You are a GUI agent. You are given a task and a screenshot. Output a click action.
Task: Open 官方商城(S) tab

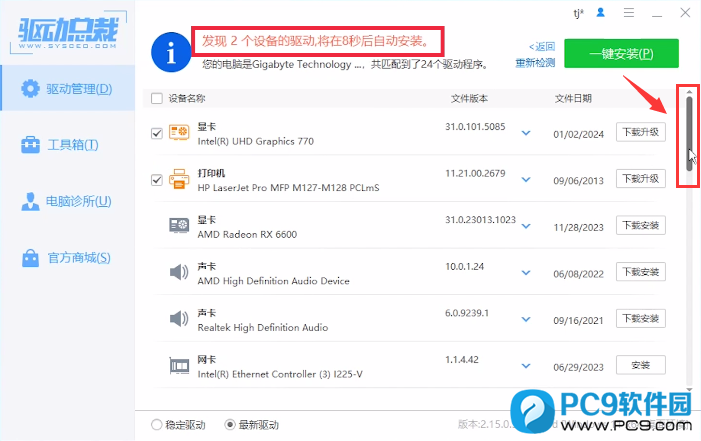(68, 258)
